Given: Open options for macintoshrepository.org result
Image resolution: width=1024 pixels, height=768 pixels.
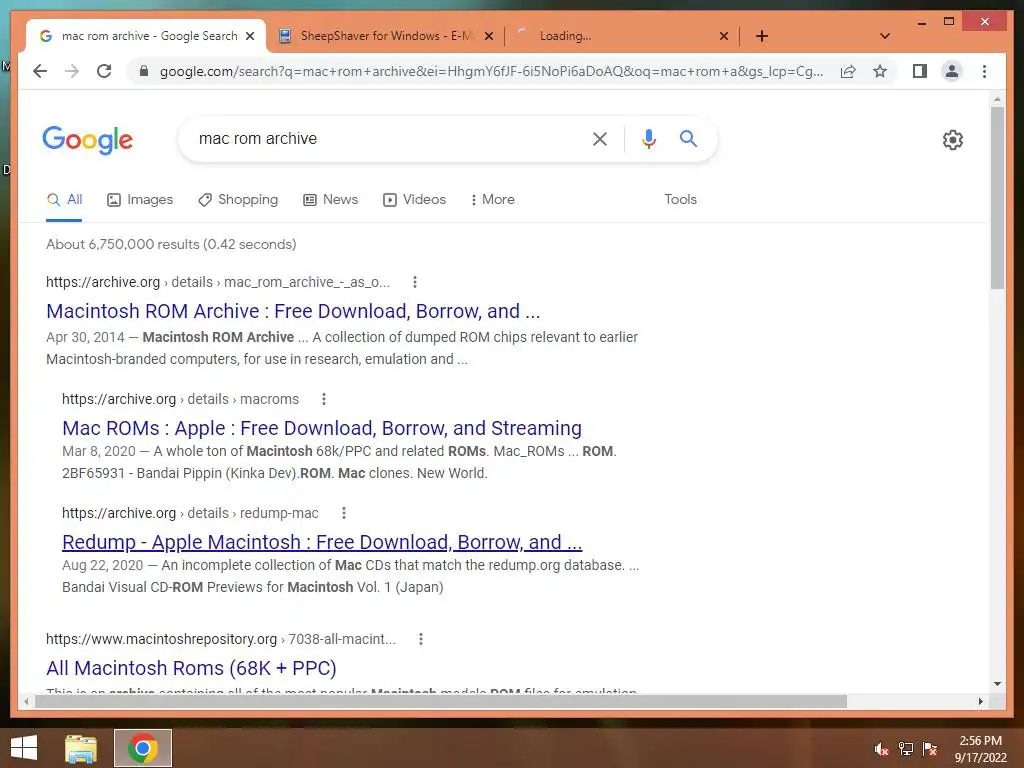Looking at the screenshot, I should click(421, 639).
